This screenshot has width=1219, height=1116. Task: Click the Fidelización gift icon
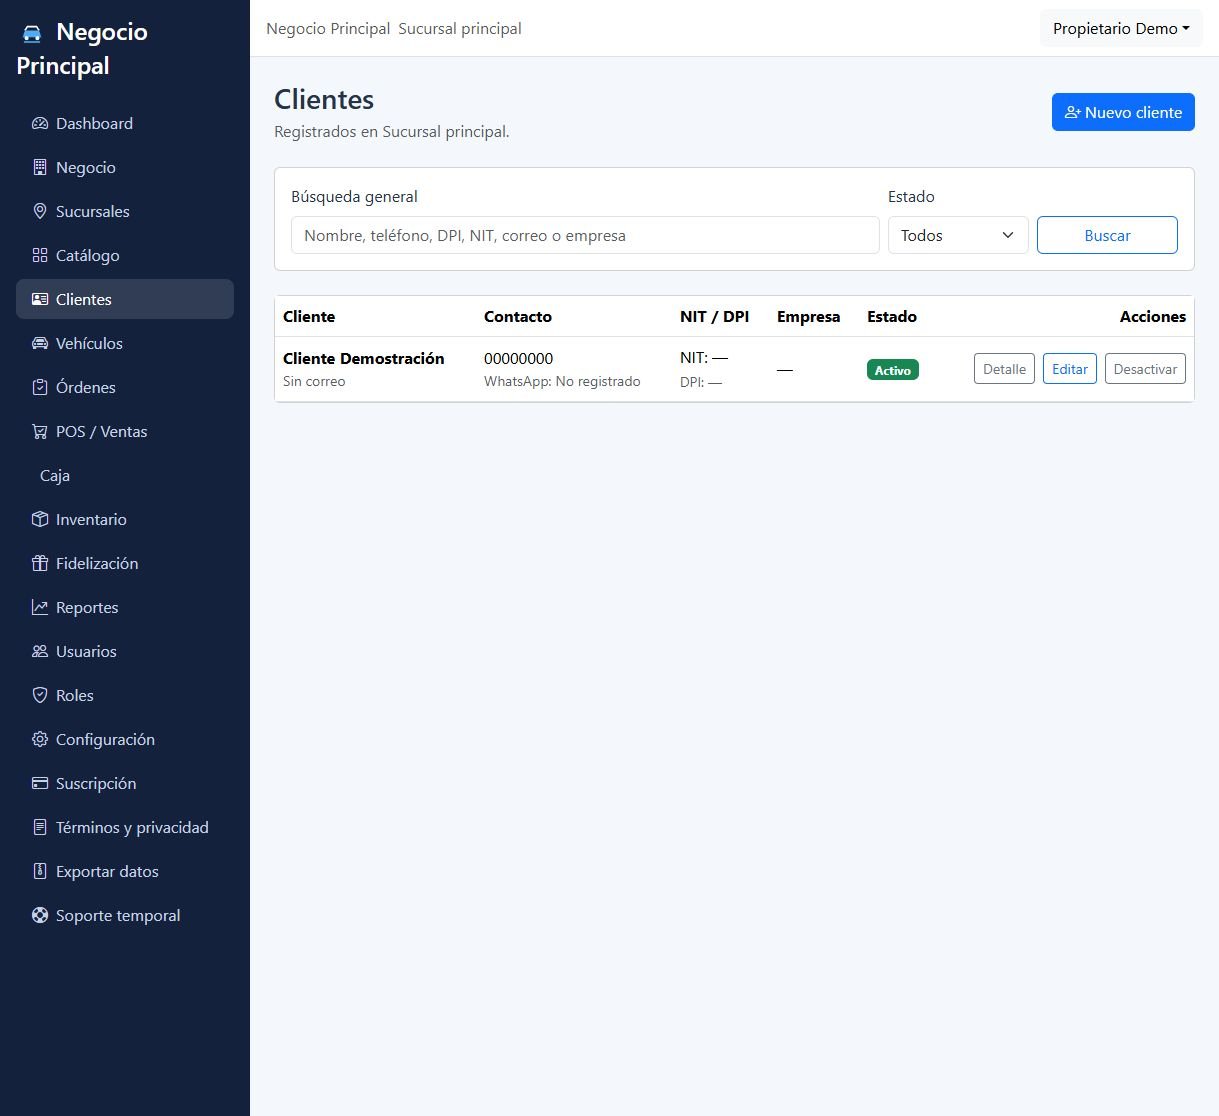(40, 564)
